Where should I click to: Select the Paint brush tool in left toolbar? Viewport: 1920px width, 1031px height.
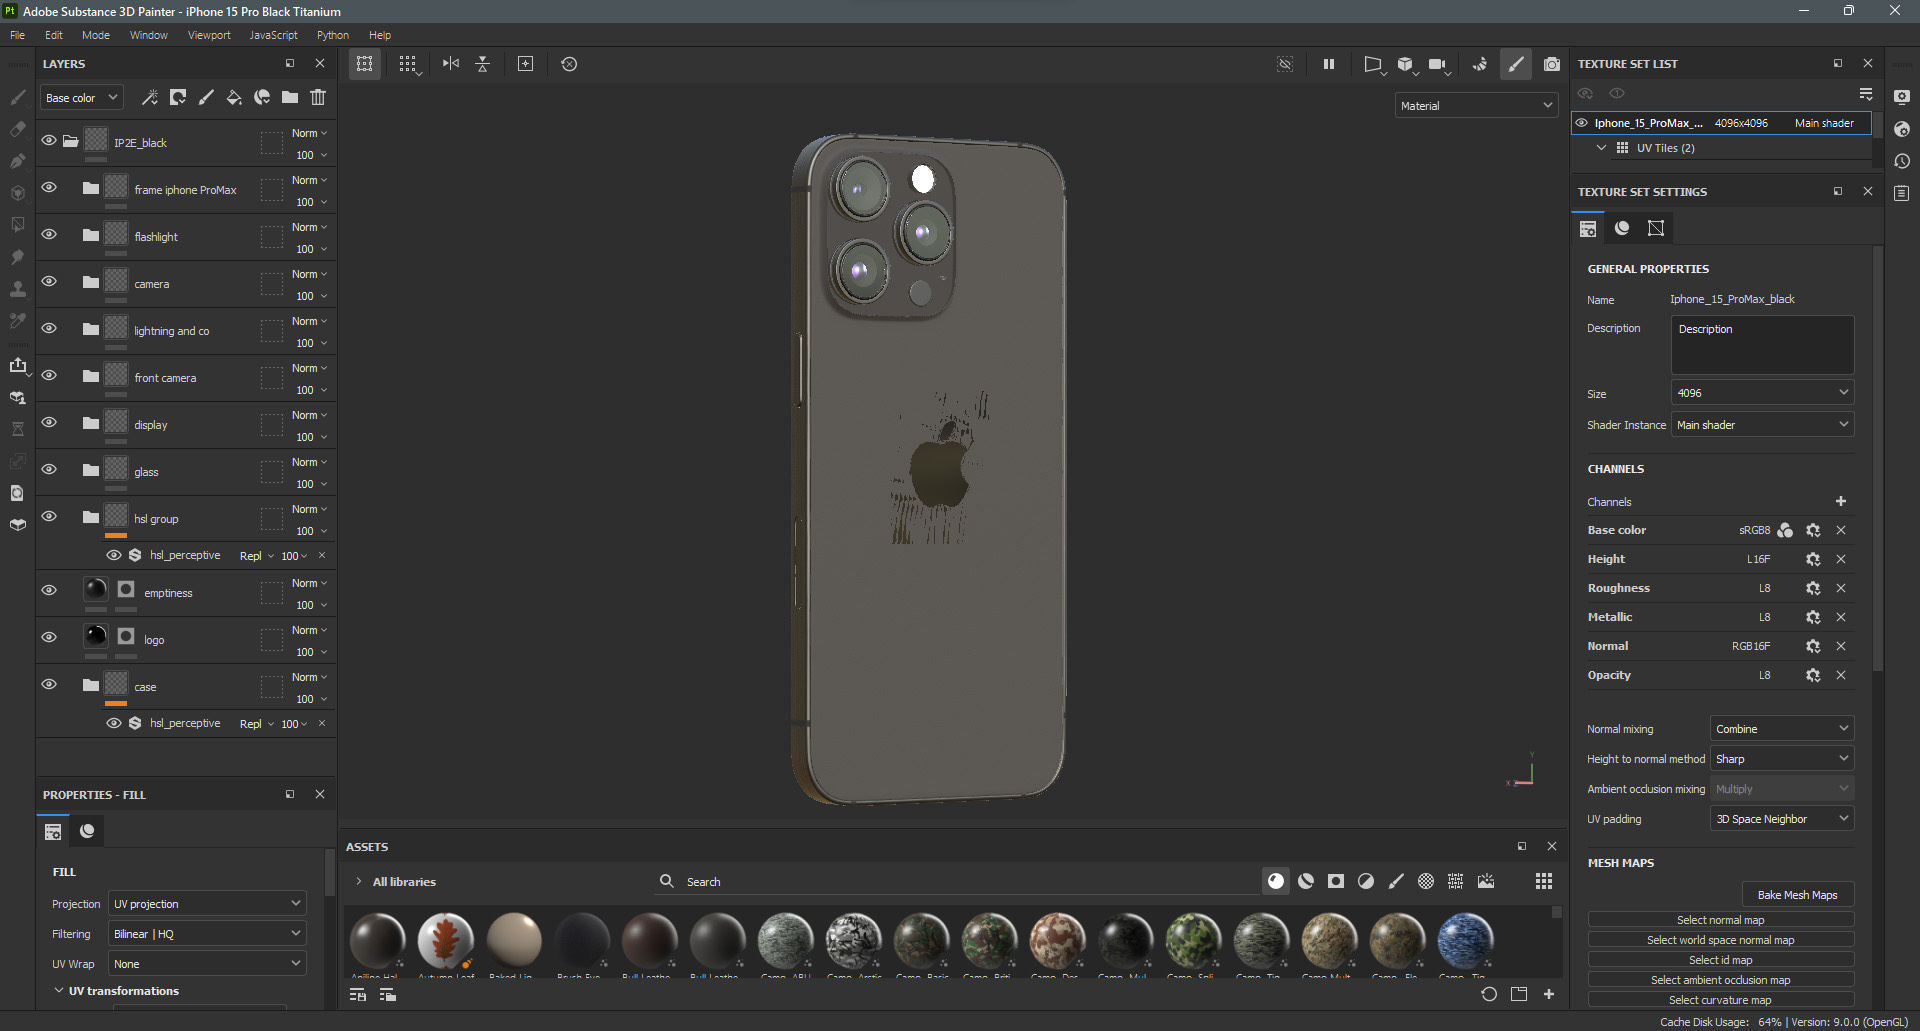(17, 97)
